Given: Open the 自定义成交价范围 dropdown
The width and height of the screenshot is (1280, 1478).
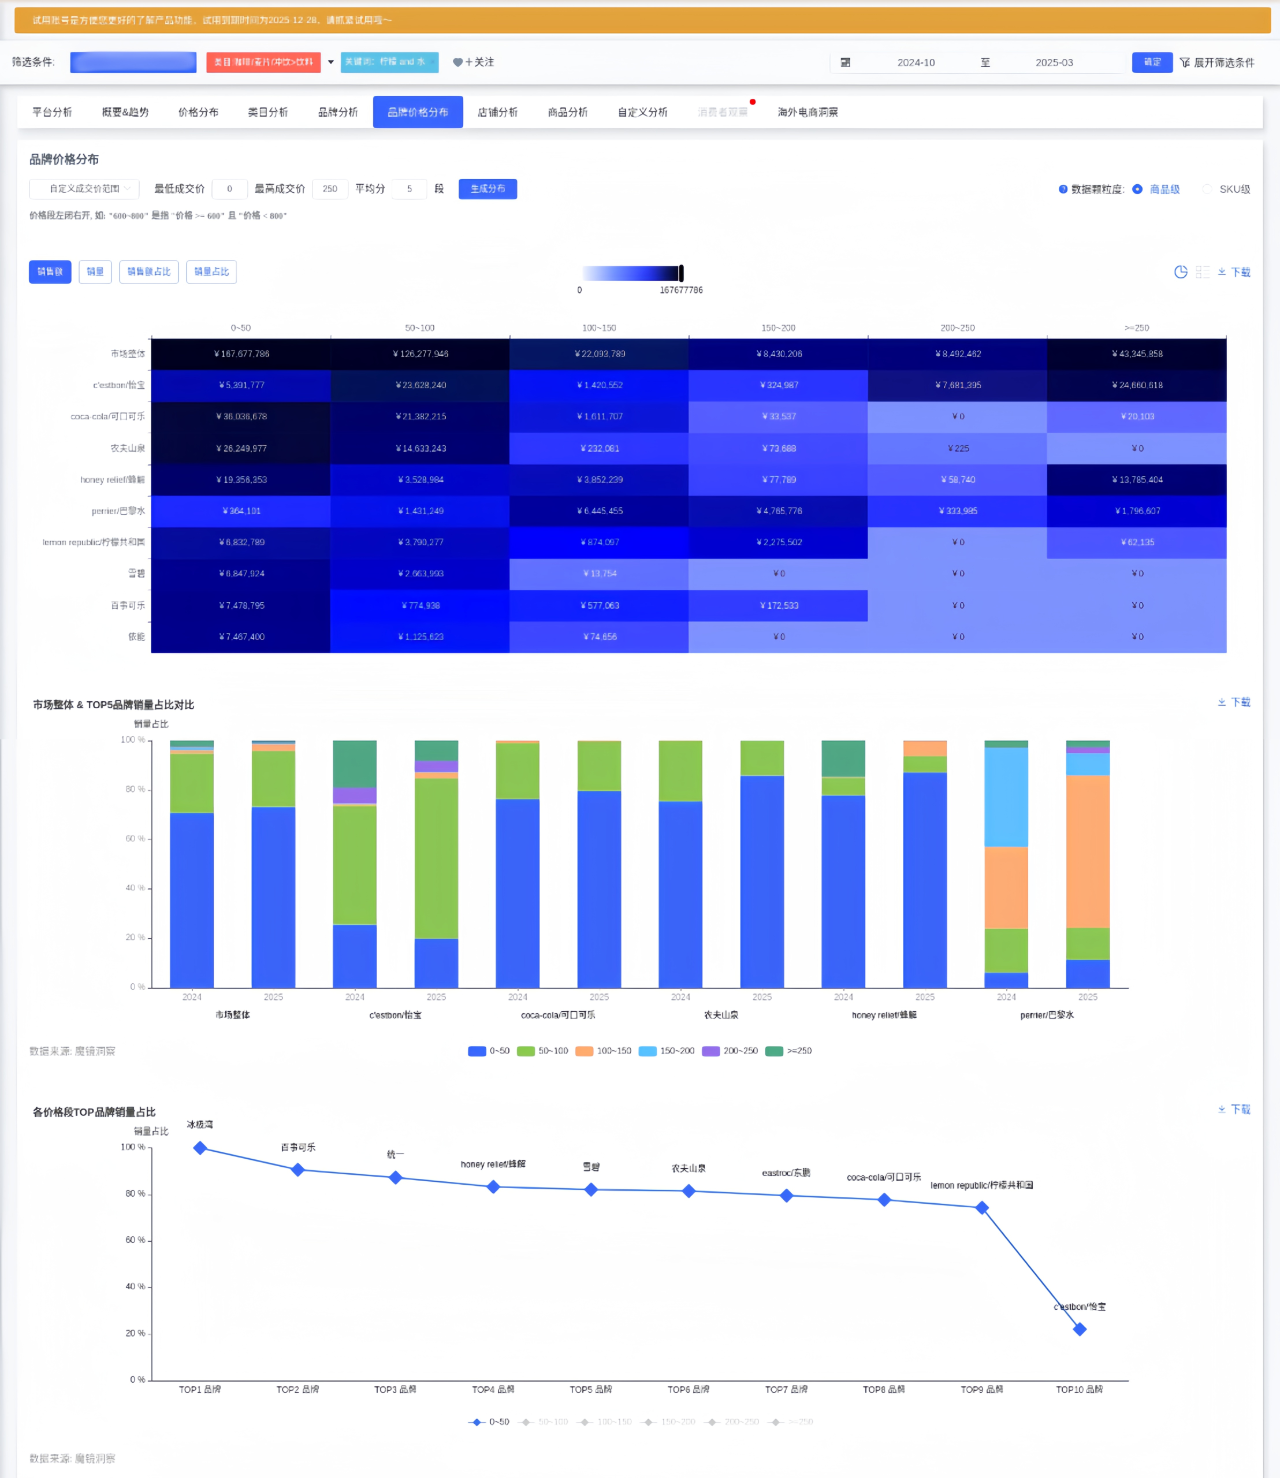Looking at the screenshot, I should [84, 189].
